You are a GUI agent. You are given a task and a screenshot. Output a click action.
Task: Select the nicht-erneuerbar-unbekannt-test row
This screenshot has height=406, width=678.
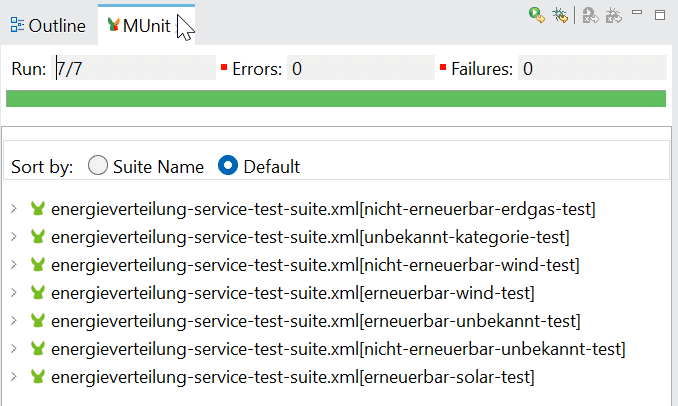pos(338,349)
